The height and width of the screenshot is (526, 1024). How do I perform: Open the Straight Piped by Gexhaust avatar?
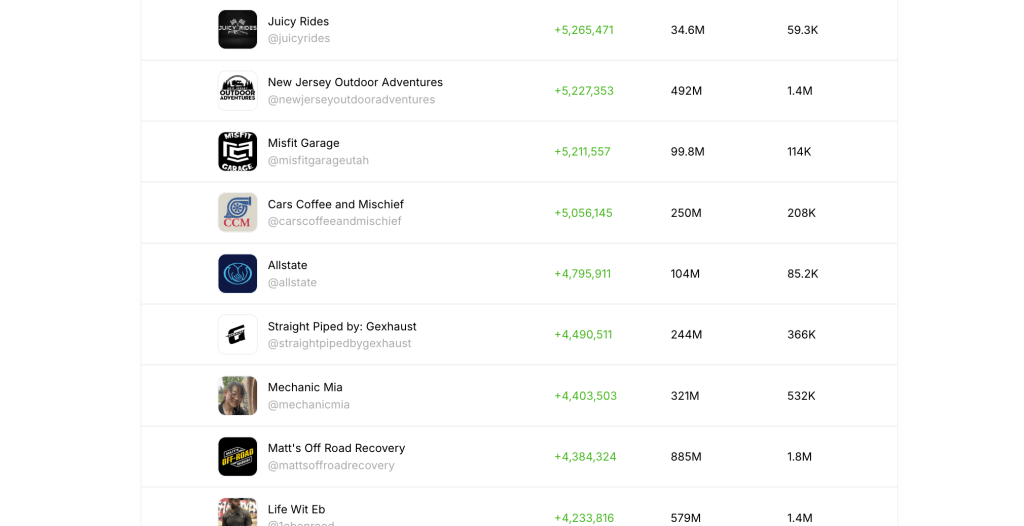(x=237, y=335)
